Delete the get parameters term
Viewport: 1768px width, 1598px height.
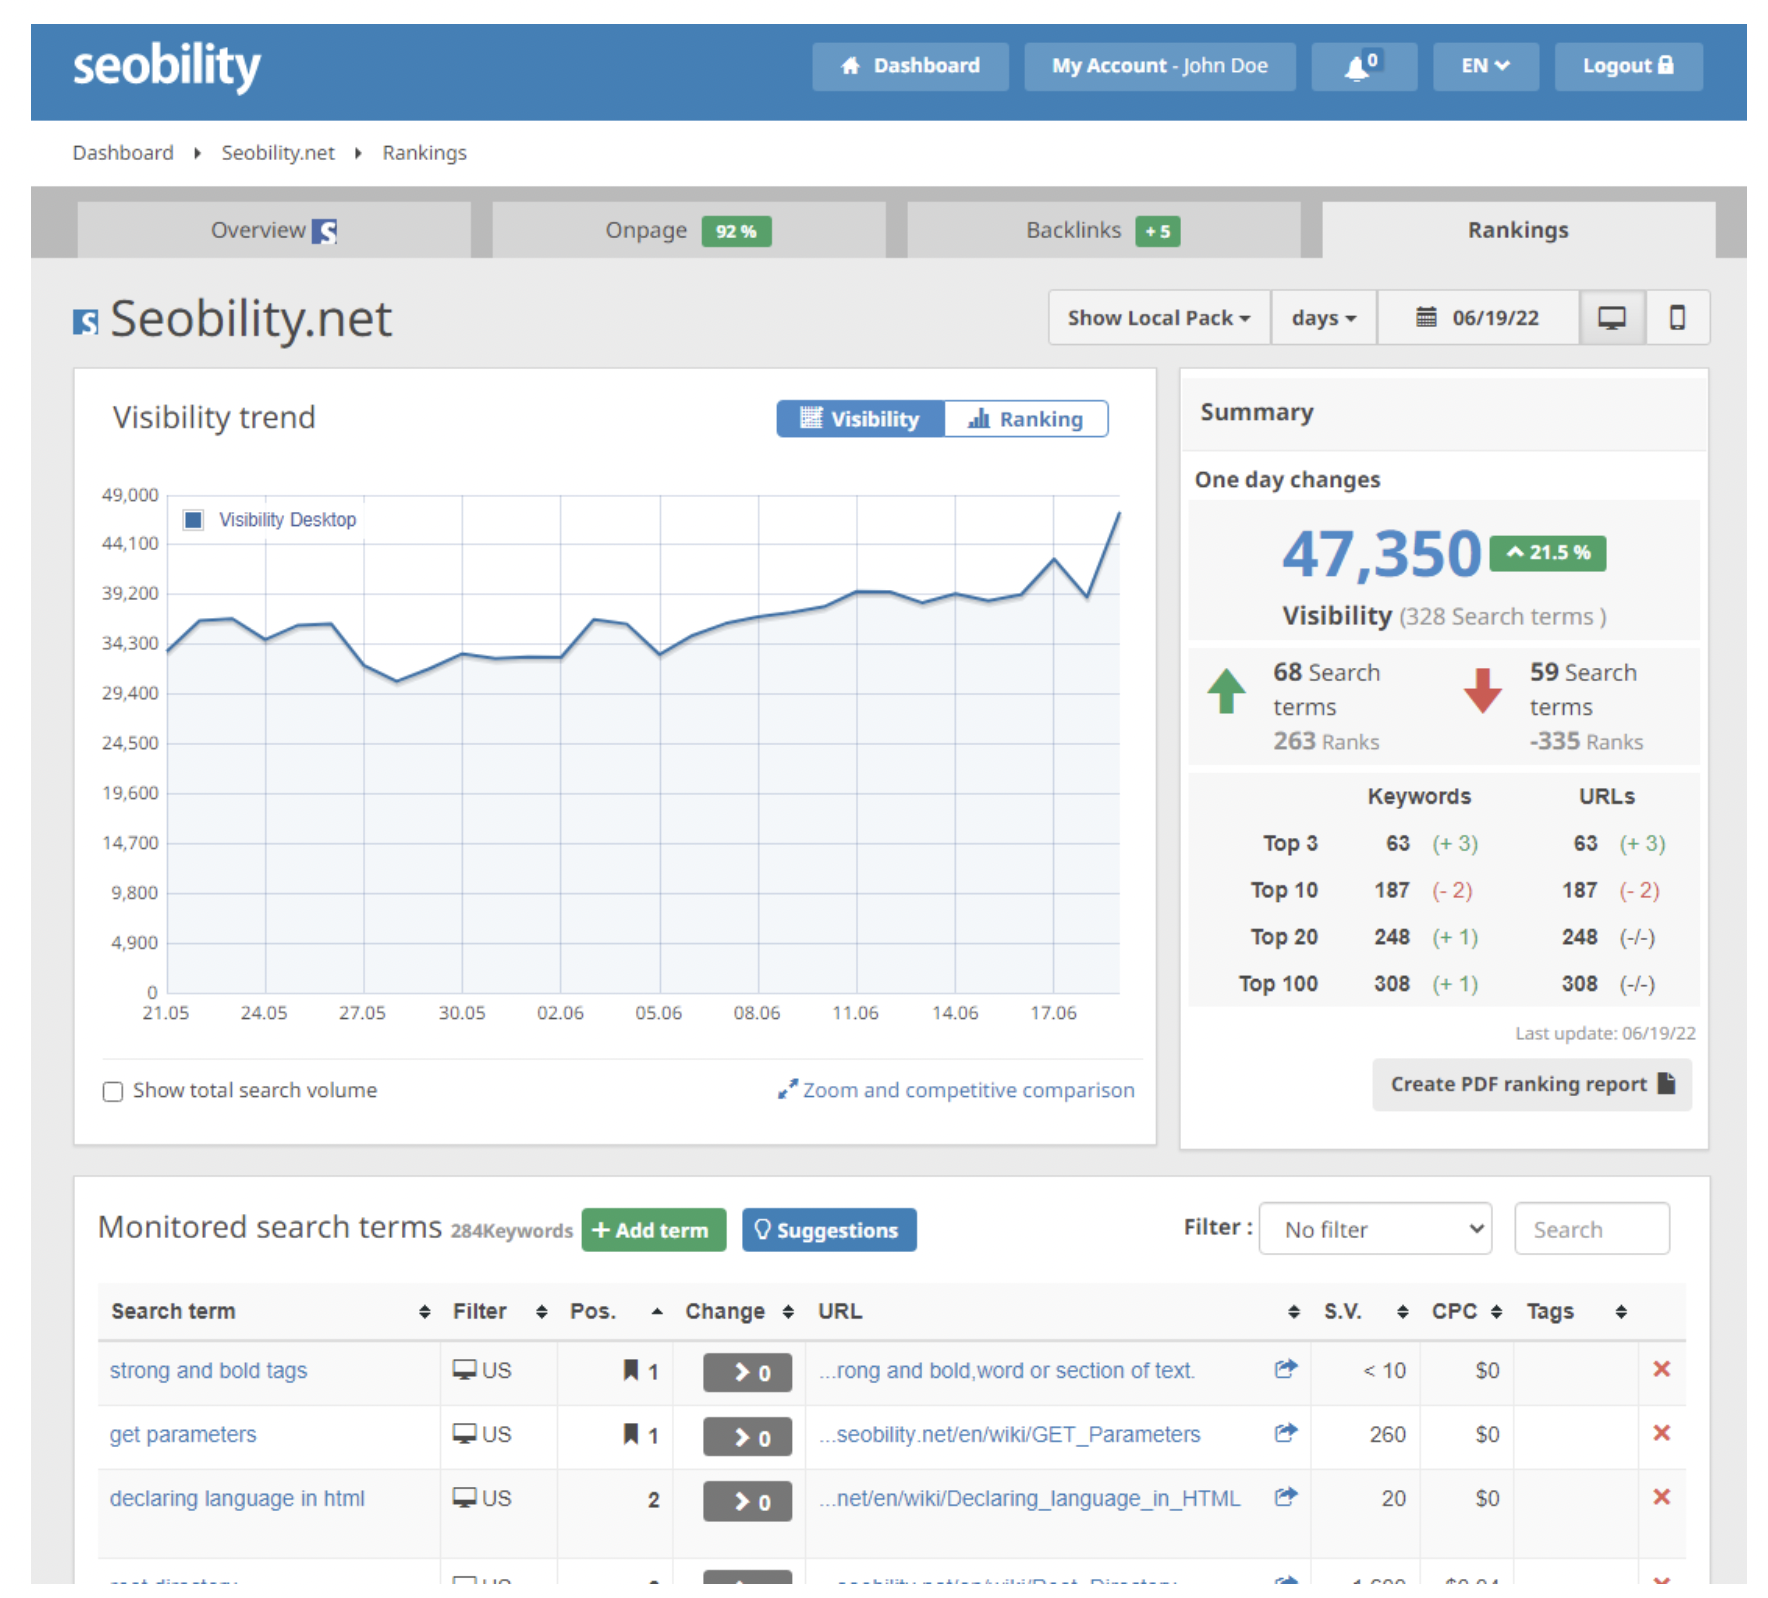coord(1662,1433)
